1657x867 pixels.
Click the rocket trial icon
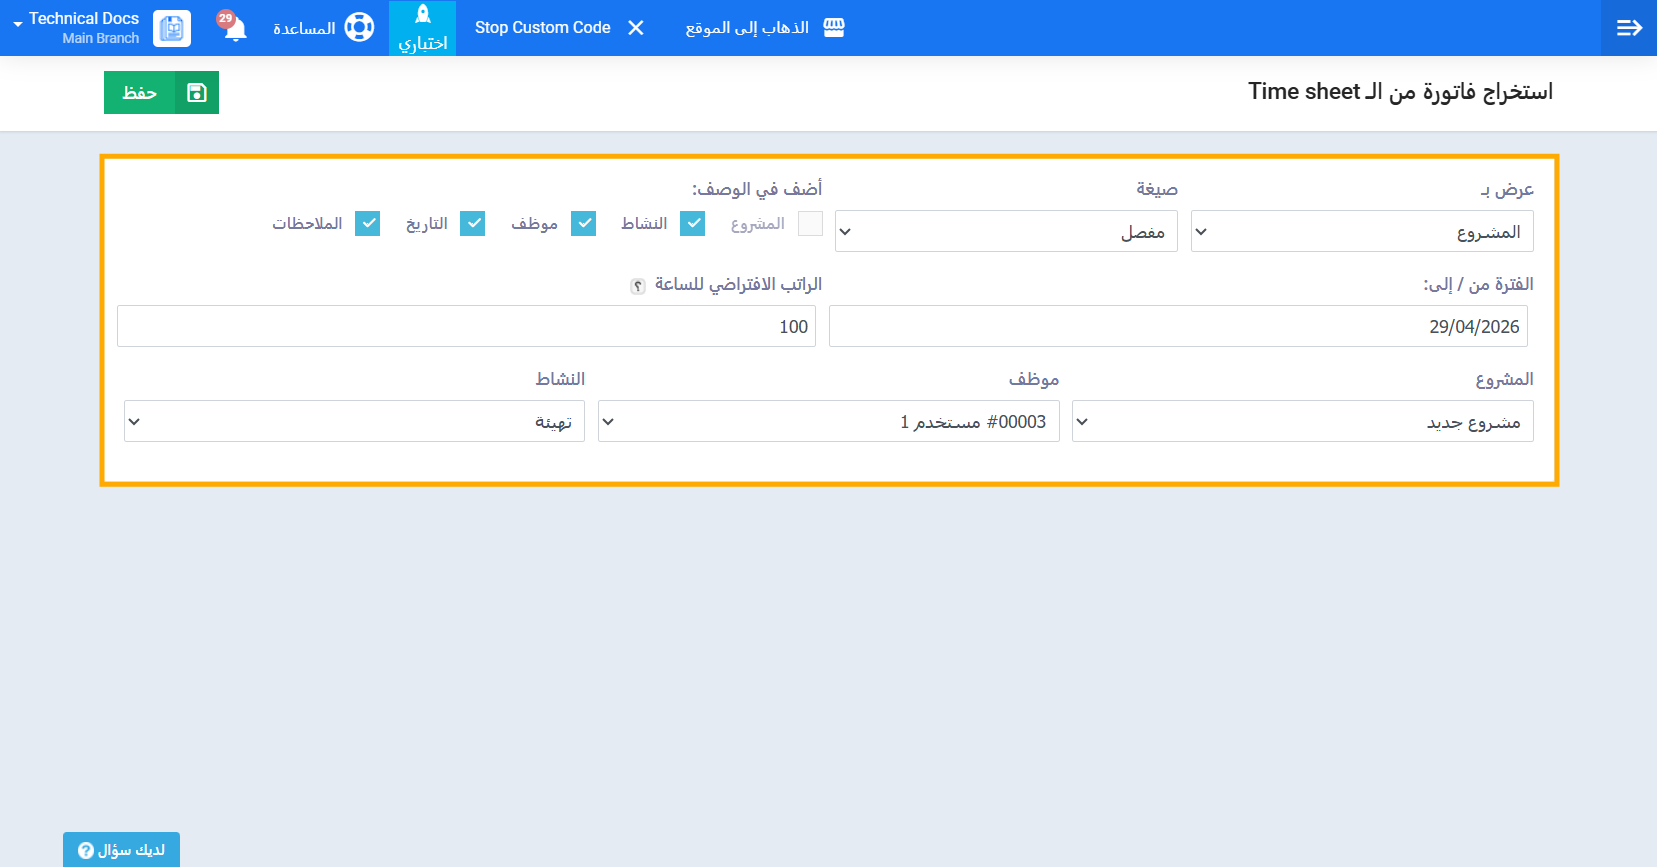coord(423,15)
